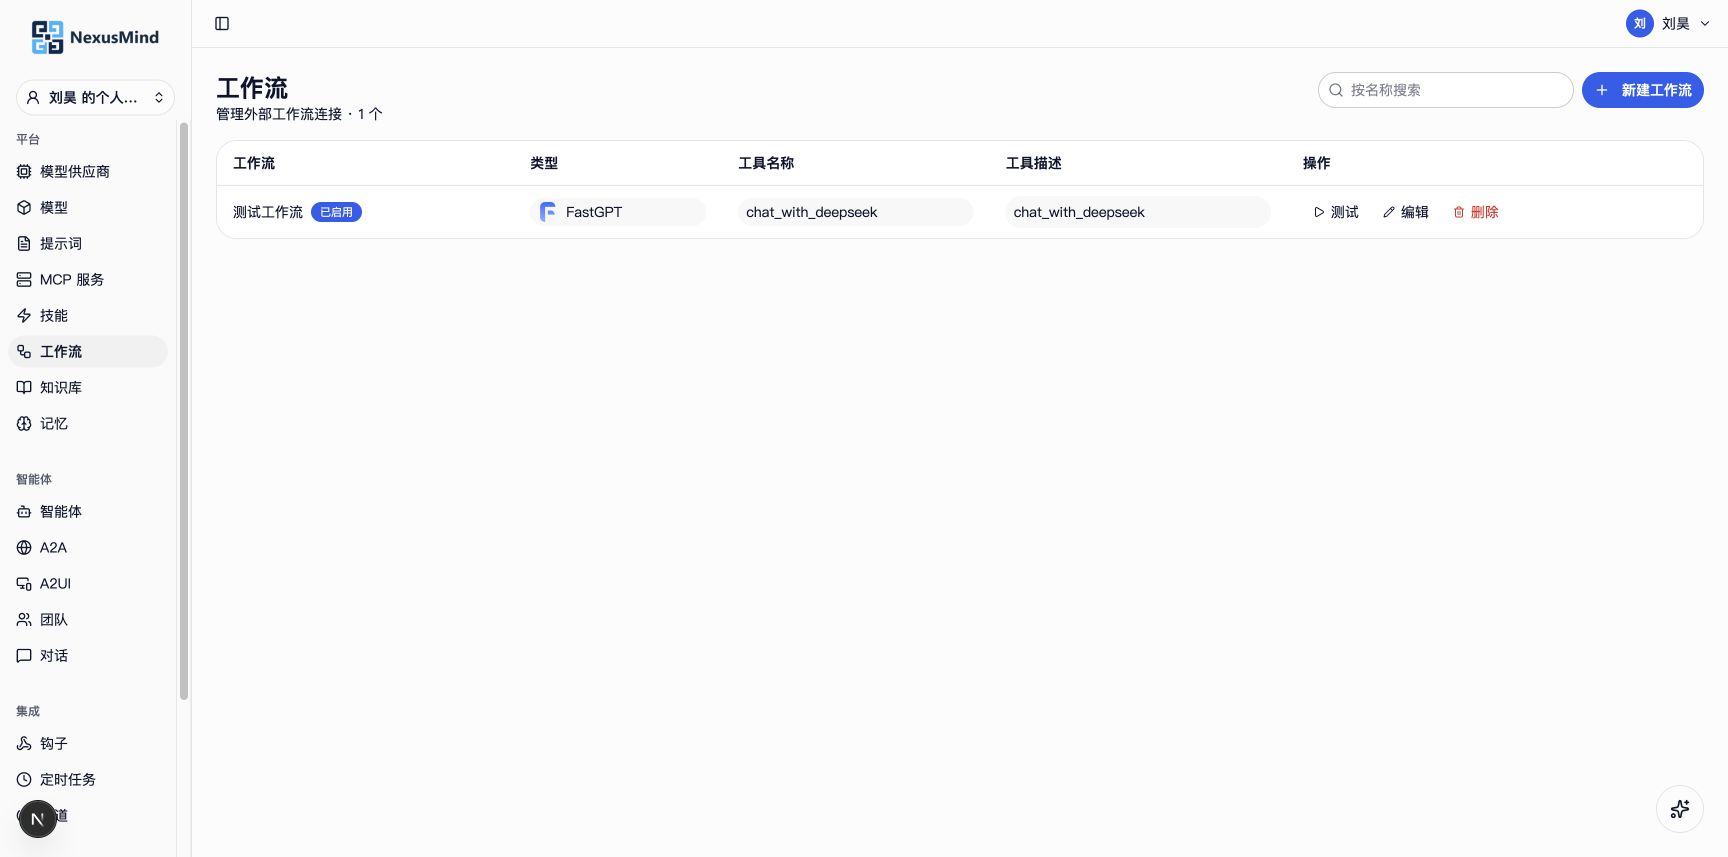Viewport: 1728px width, 857px height.
Task: Click the 新建工作流 button
Action: [x=1642, y=90]
